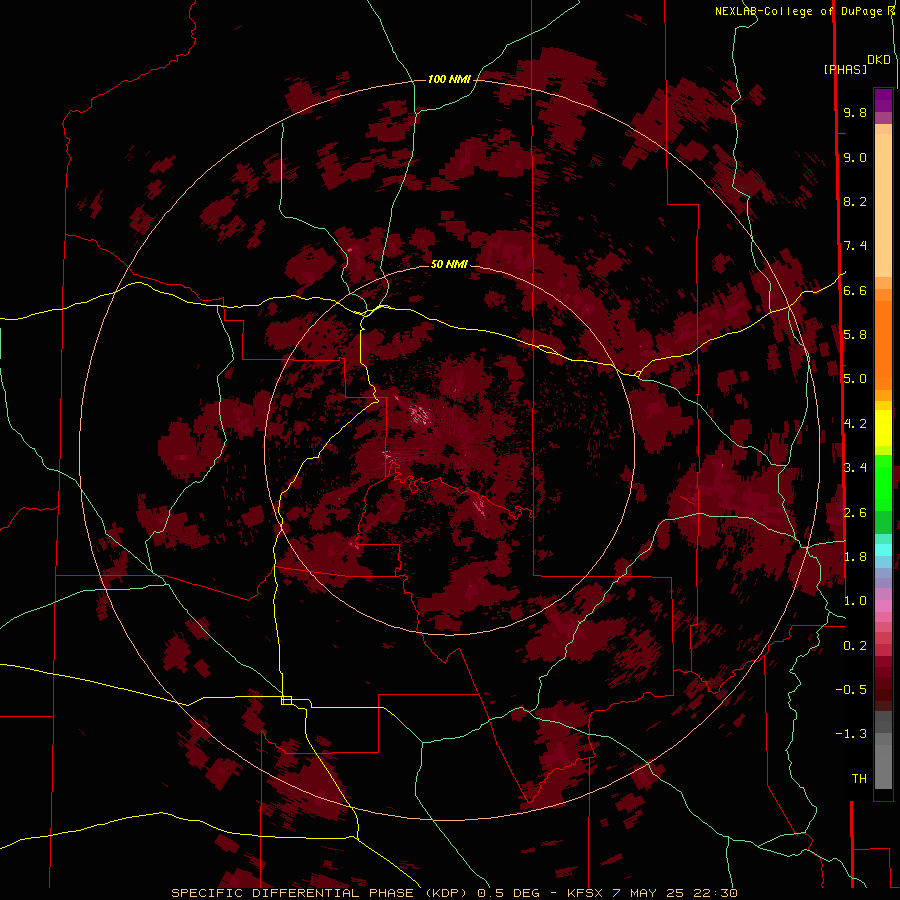
Task: Pick the pink band of the color scale
Action: [883, 606]
